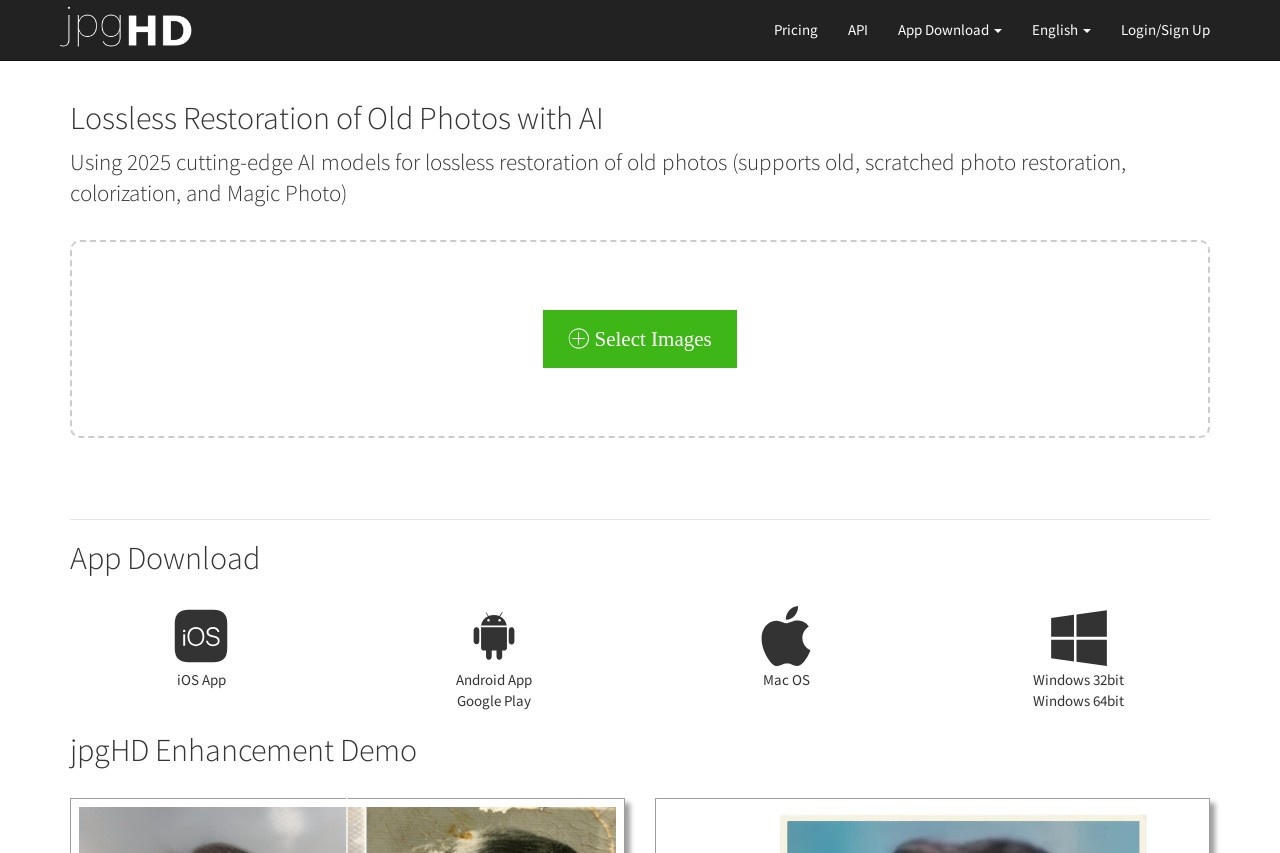Open the Pricing page
1280x853 pixels.
point(795,30)
